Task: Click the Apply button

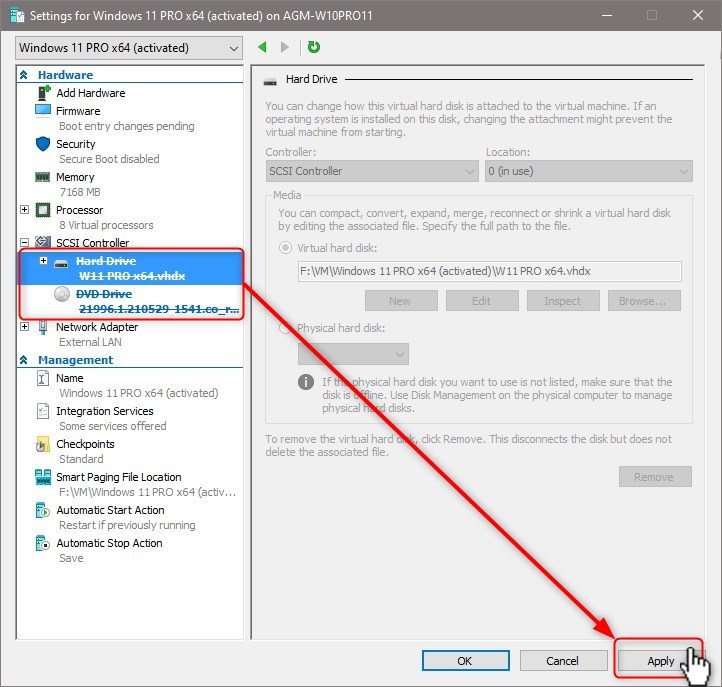Action: point(660,661)
